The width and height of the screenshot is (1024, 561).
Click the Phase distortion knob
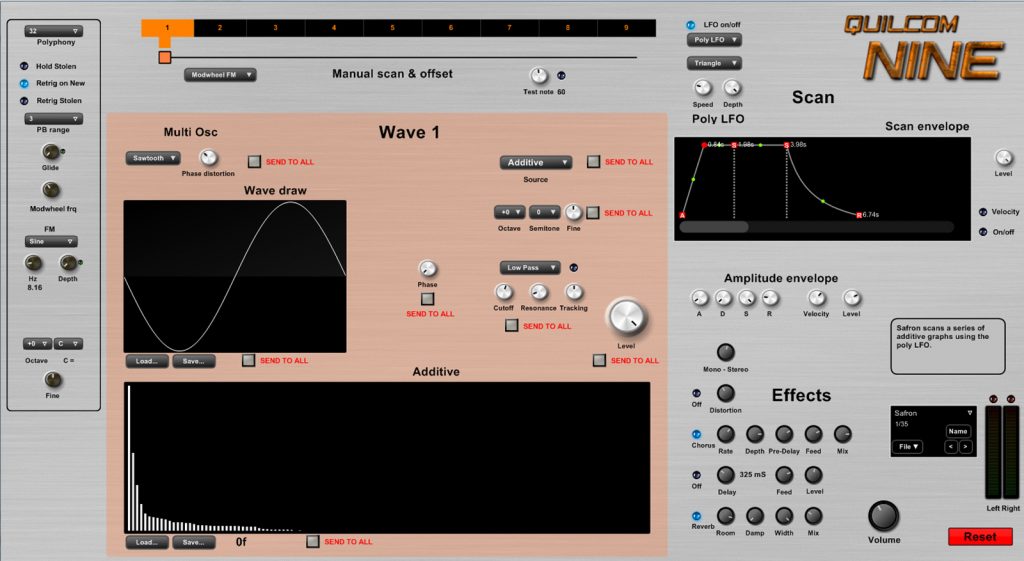coord(208,158)
